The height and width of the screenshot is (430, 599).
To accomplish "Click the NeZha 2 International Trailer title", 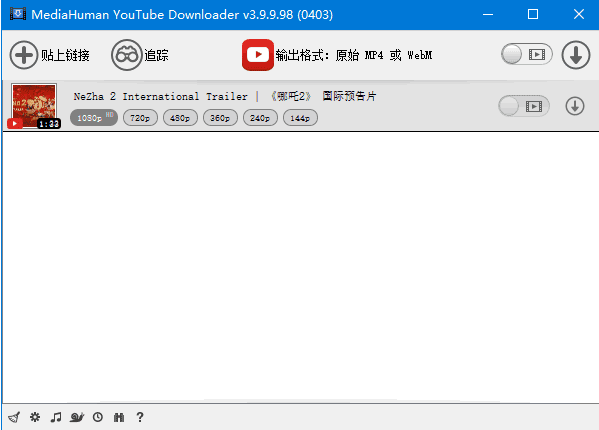I will click(225, 96).
